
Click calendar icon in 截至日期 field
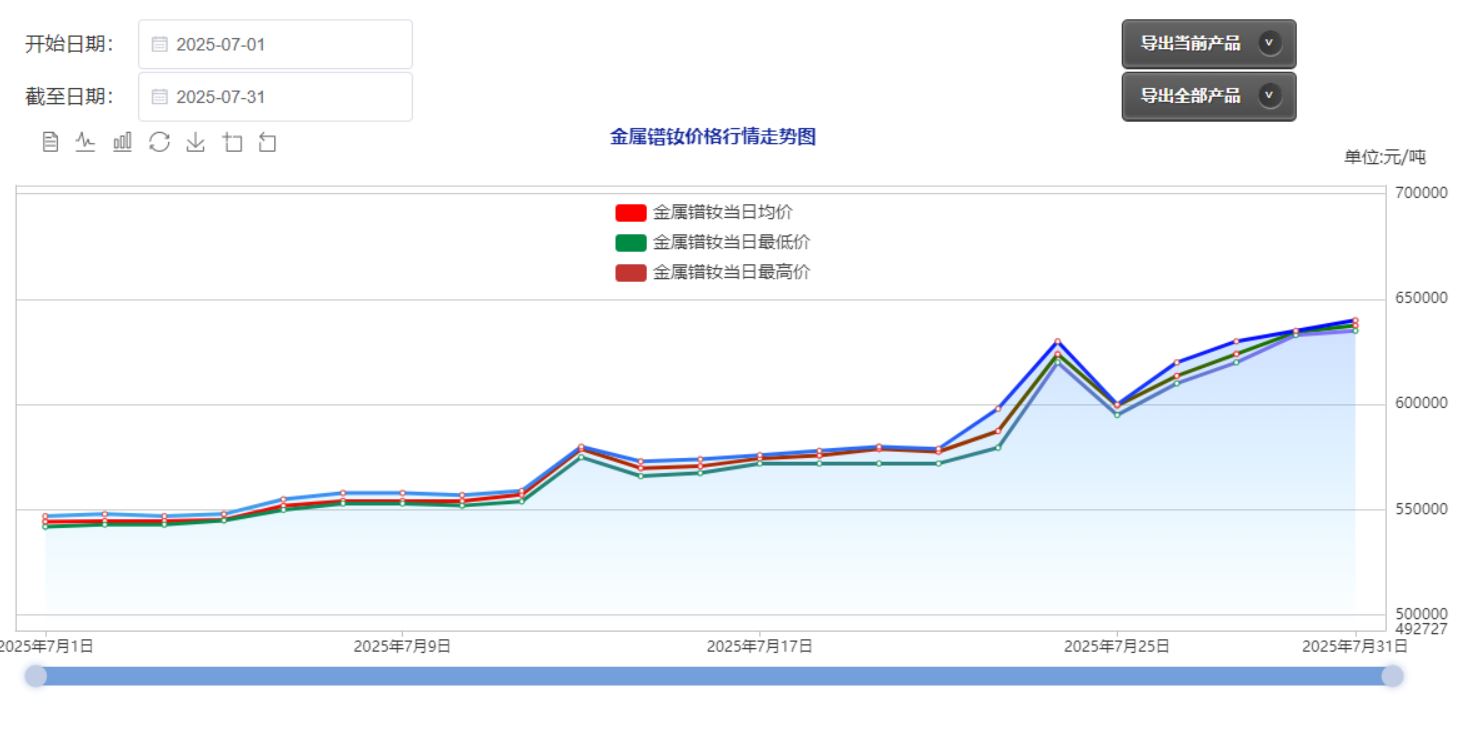pyautogui.click(x=159, y=97)
